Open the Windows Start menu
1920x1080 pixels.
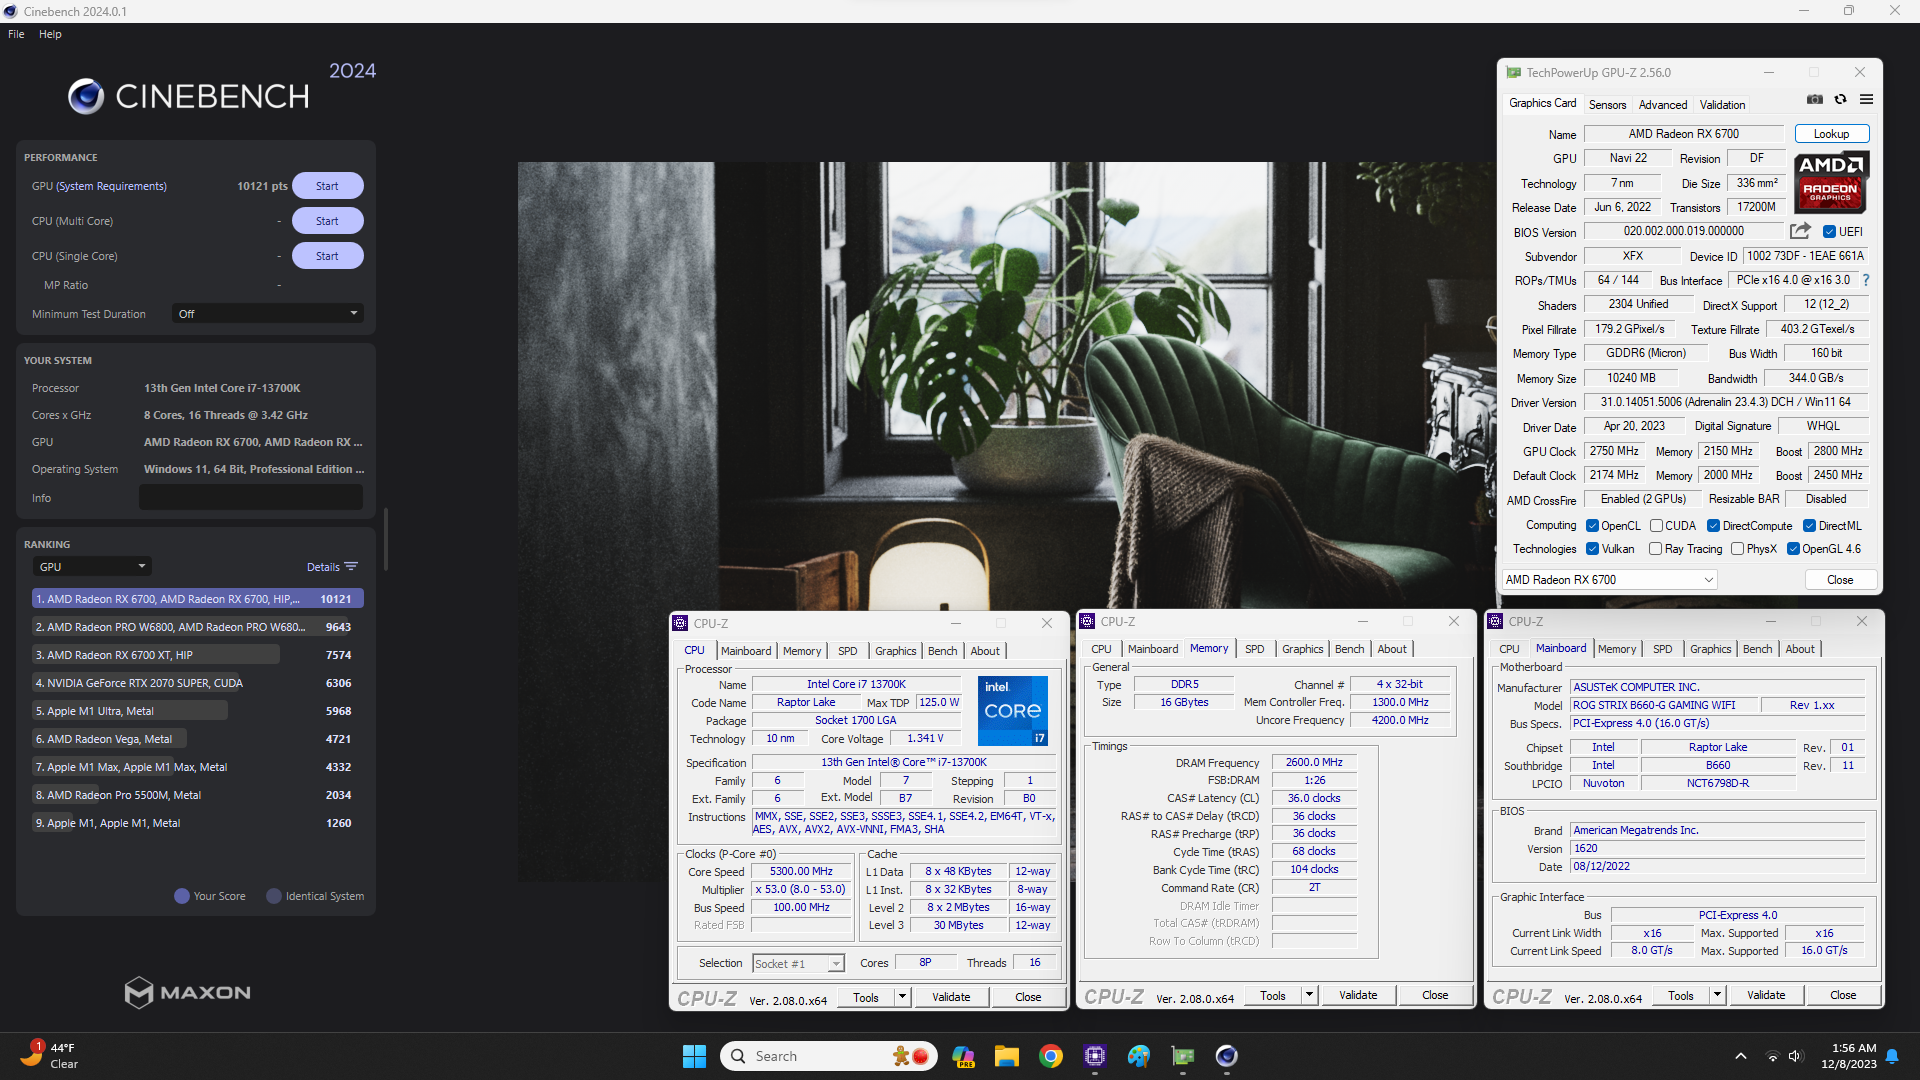tap(694, 1056)
